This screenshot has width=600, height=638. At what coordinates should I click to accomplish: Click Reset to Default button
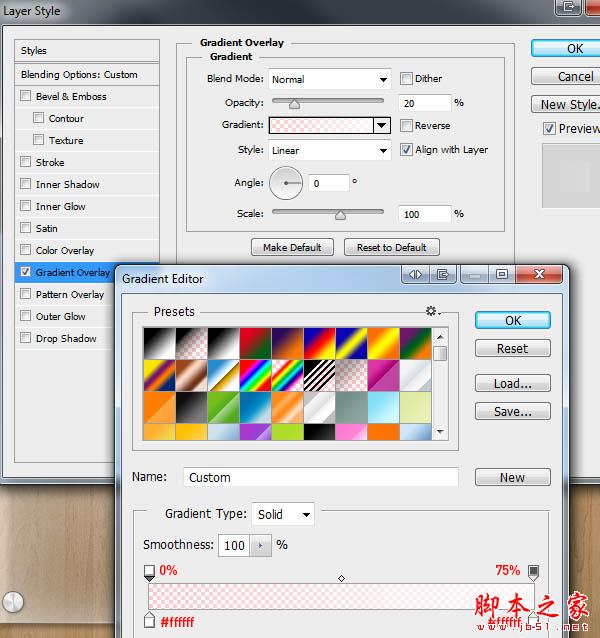tap(391, 247)
